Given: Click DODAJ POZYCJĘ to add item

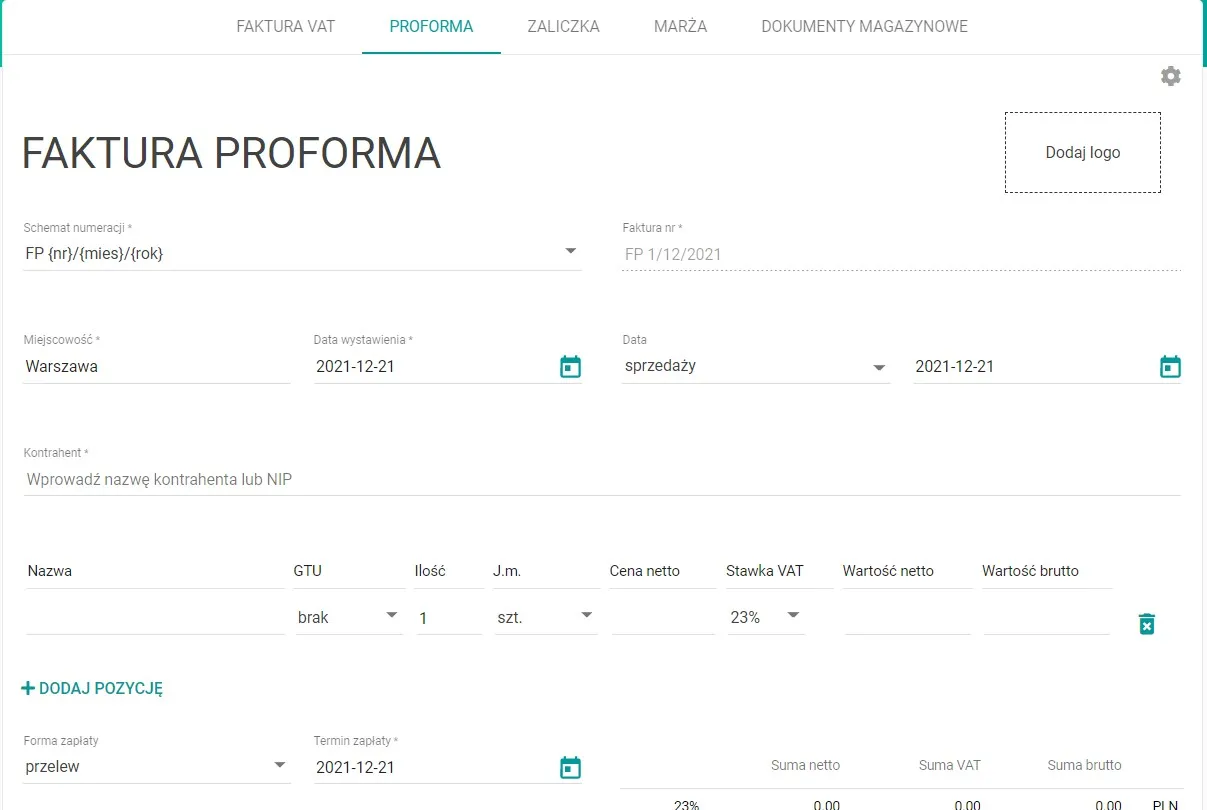Looking at the screenshot, I should pos(92,688).
